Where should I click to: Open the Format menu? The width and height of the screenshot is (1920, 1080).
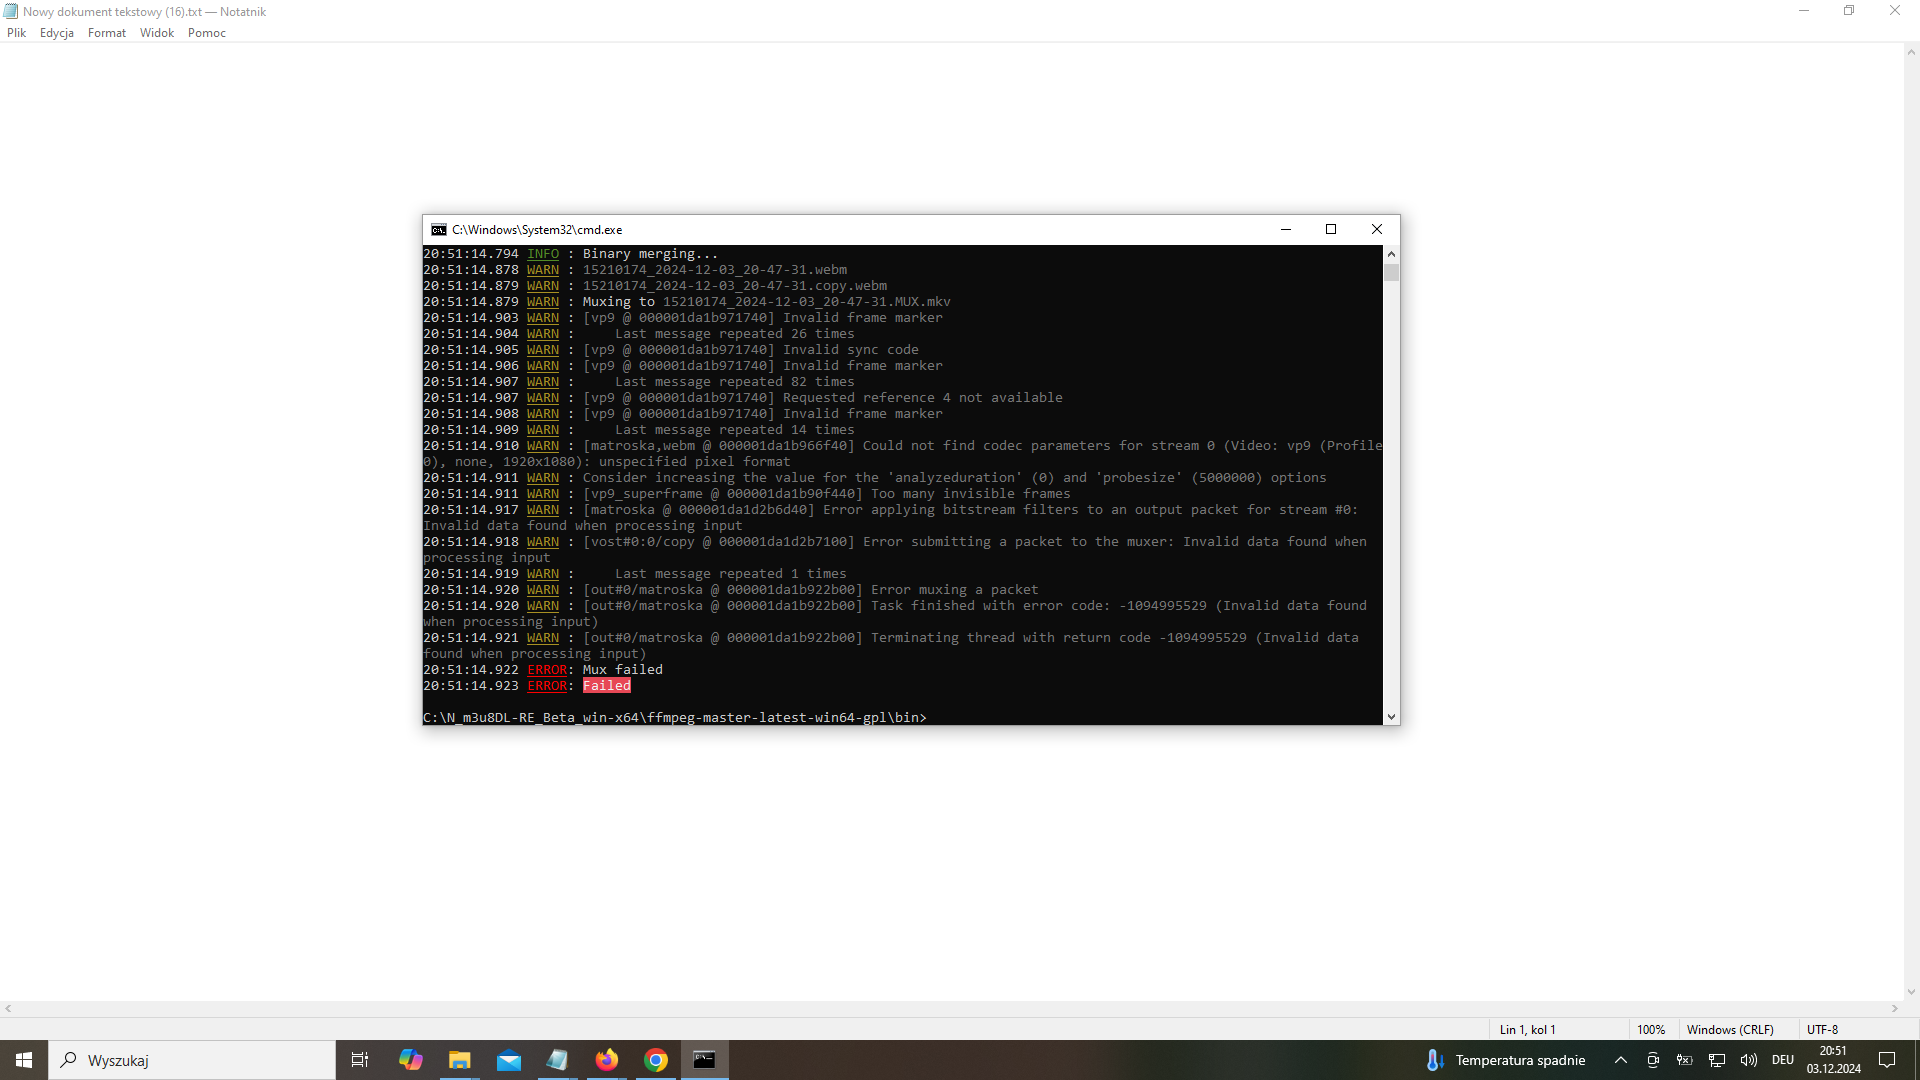[107, 33]
